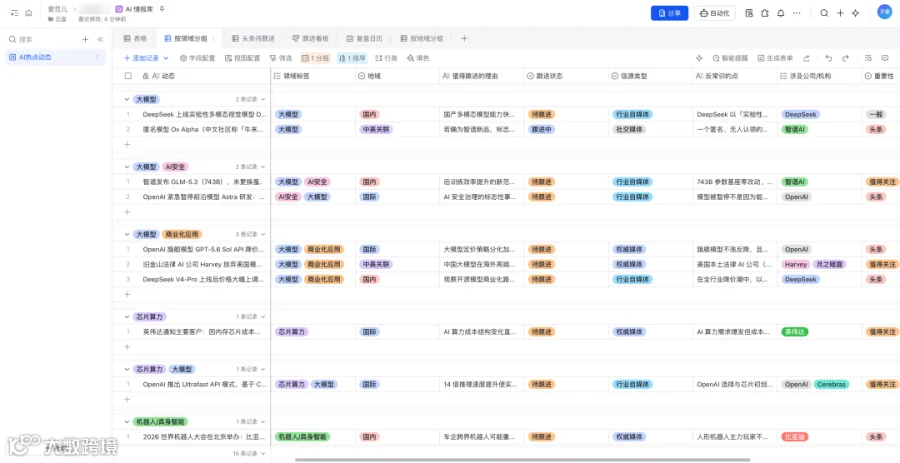
Task: Switch to the 按地域分组 view tab
Action: pyautogui.click(x=422, y=38)
